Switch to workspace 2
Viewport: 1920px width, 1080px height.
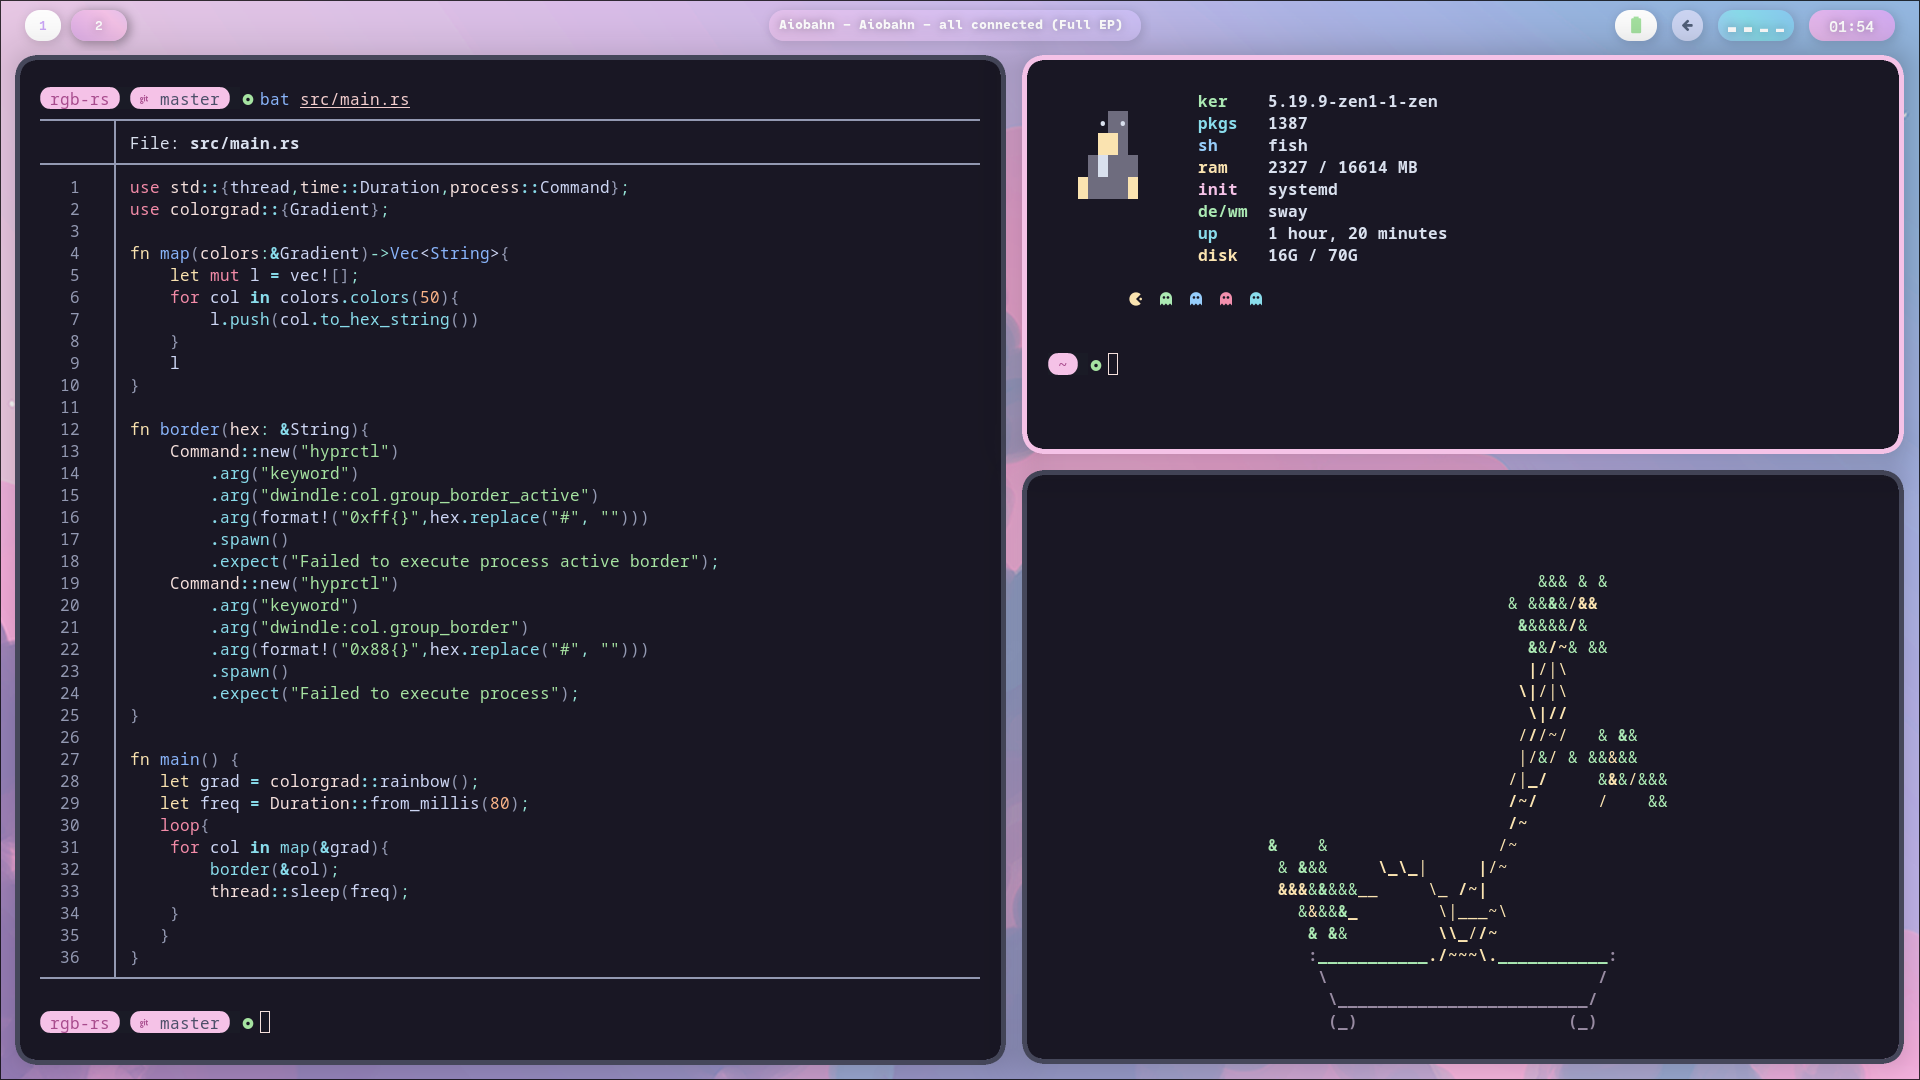tap(99, 26)
